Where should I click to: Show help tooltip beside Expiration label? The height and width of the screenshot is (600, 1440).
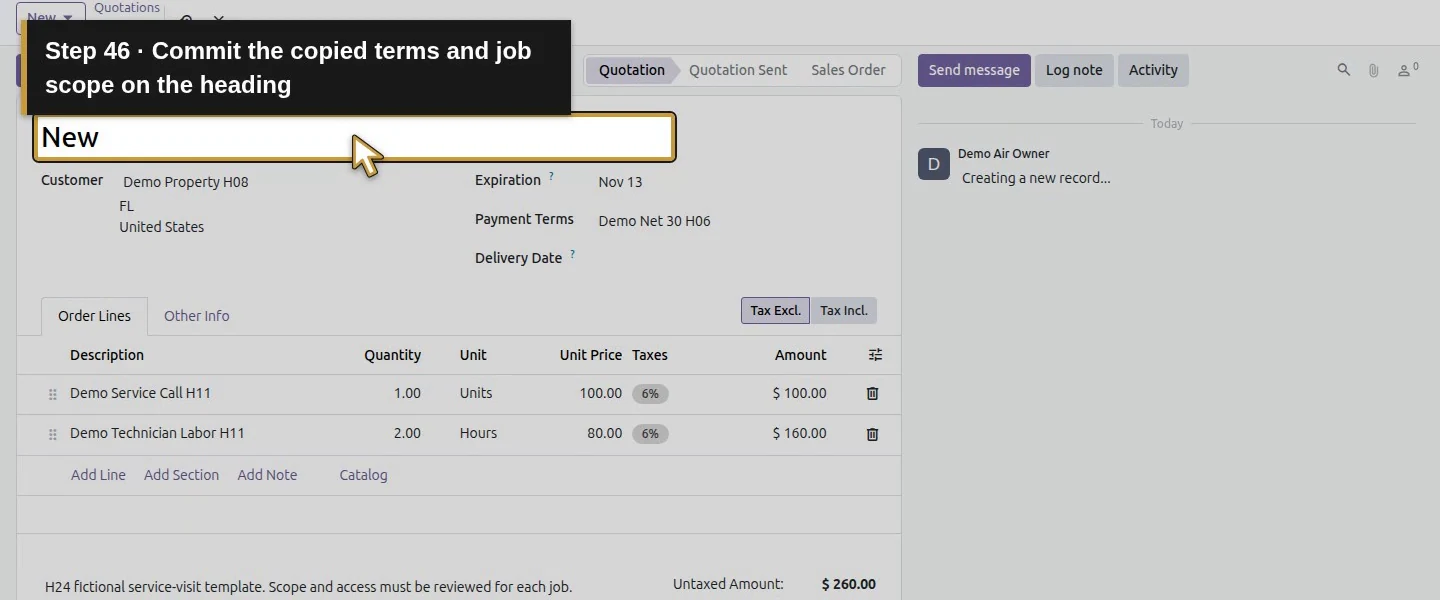click(x=551, y=177)
